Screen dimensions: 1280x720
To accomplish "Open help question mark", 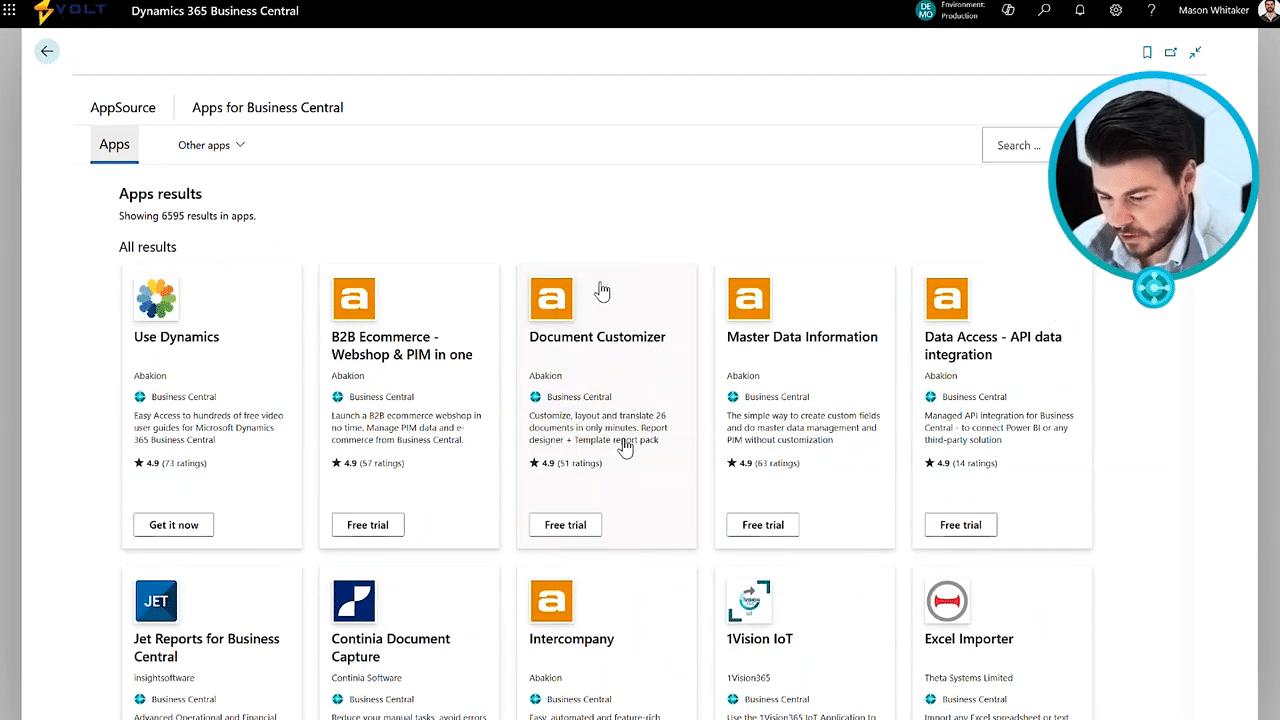I will [1152, 11].
